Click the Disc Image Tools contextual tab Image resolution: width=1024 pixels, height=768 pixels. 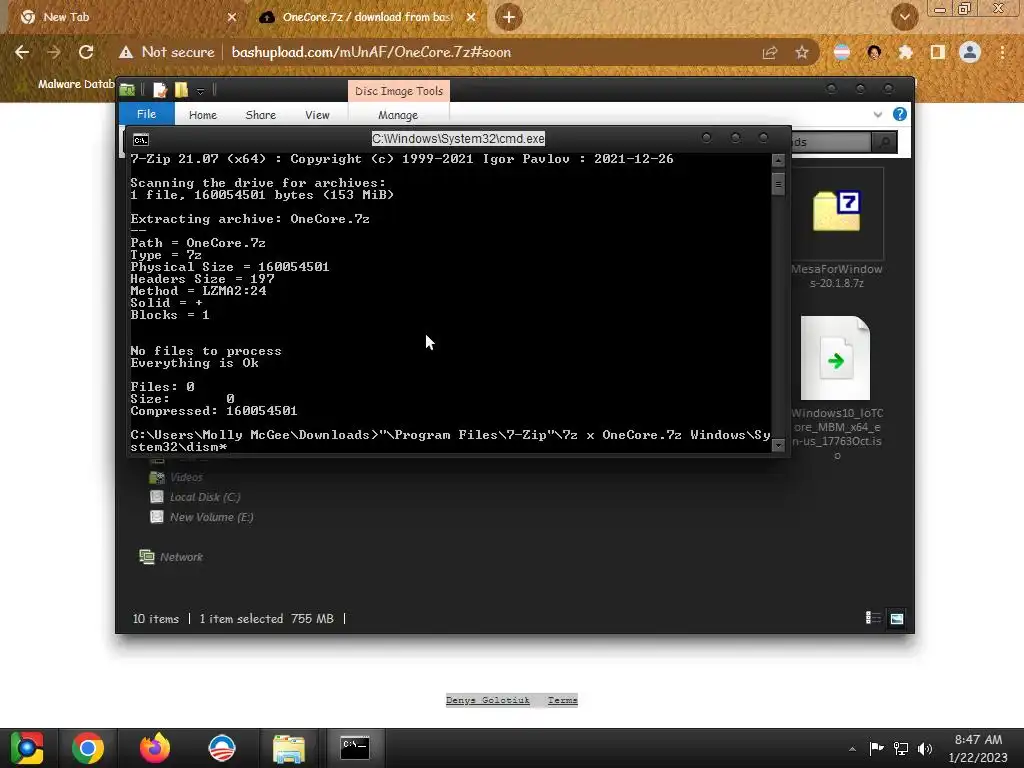tap(398, 91)
